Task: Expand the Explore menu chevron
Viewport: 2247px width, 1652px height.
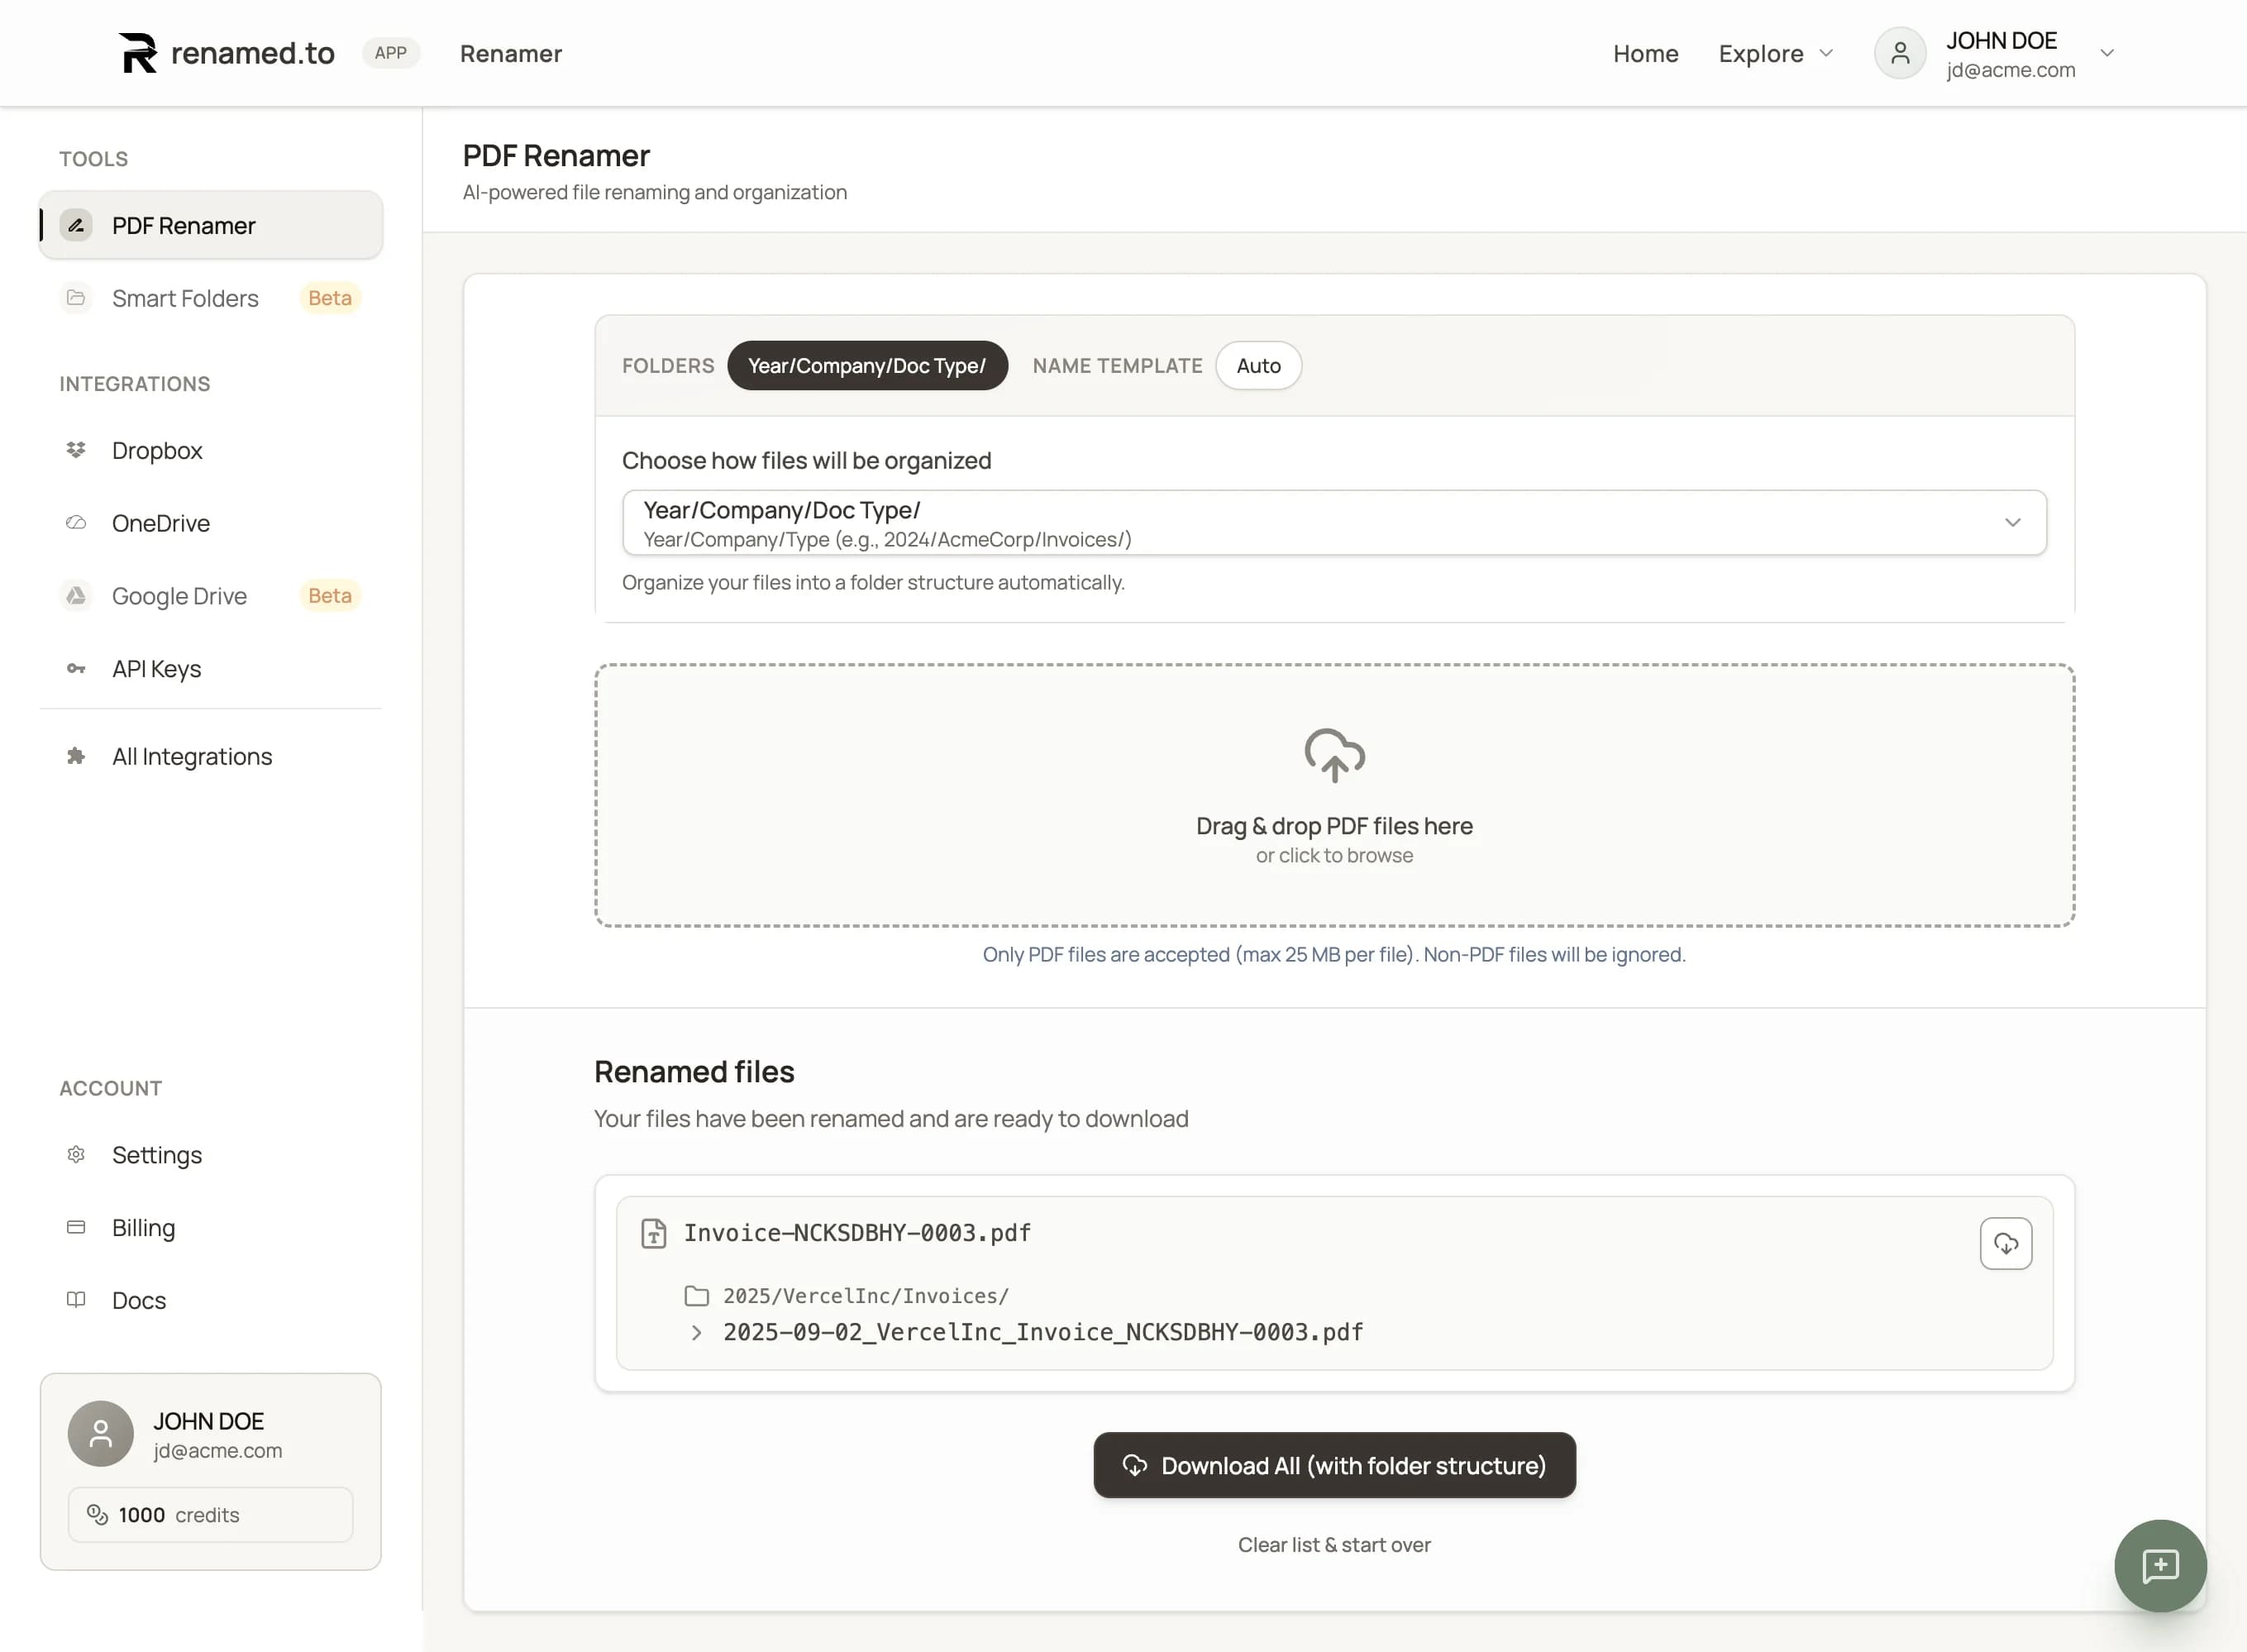Action: coord(1826,53)
